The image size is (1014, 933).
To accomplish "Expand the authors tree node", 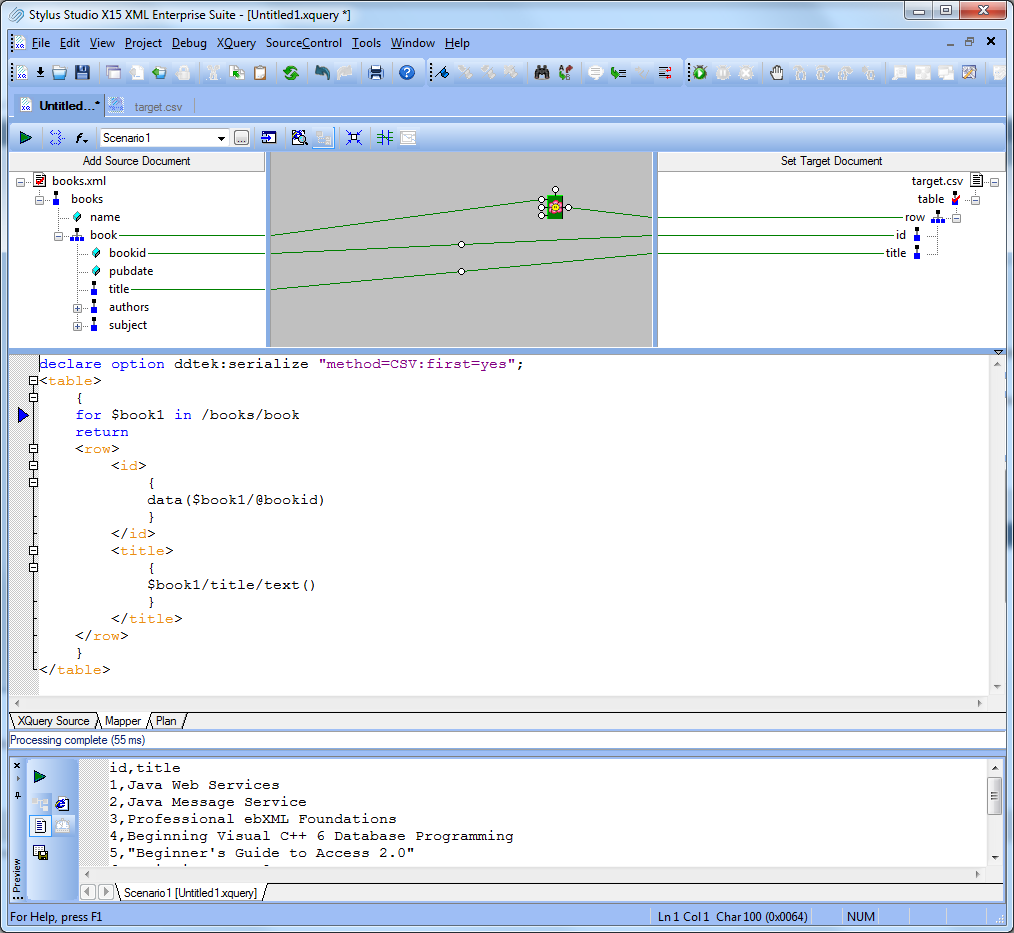I will pos(77,308).
